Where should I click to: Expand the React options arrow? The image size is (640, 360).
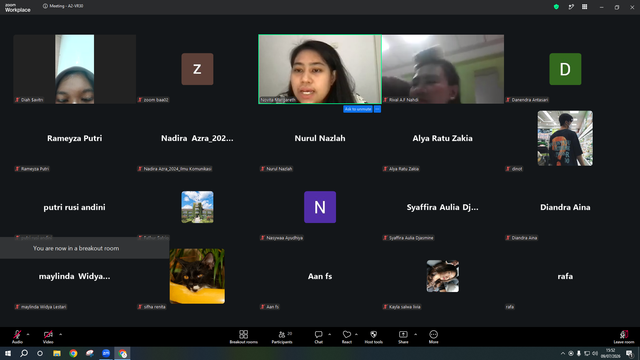tap(356, 334)
